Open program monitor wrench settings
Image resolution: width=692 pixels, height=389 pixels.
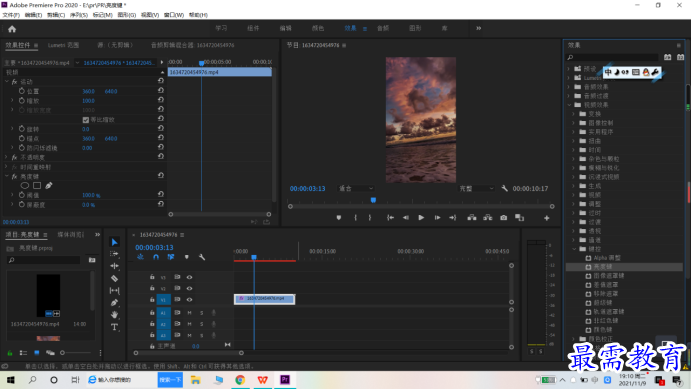504,189
